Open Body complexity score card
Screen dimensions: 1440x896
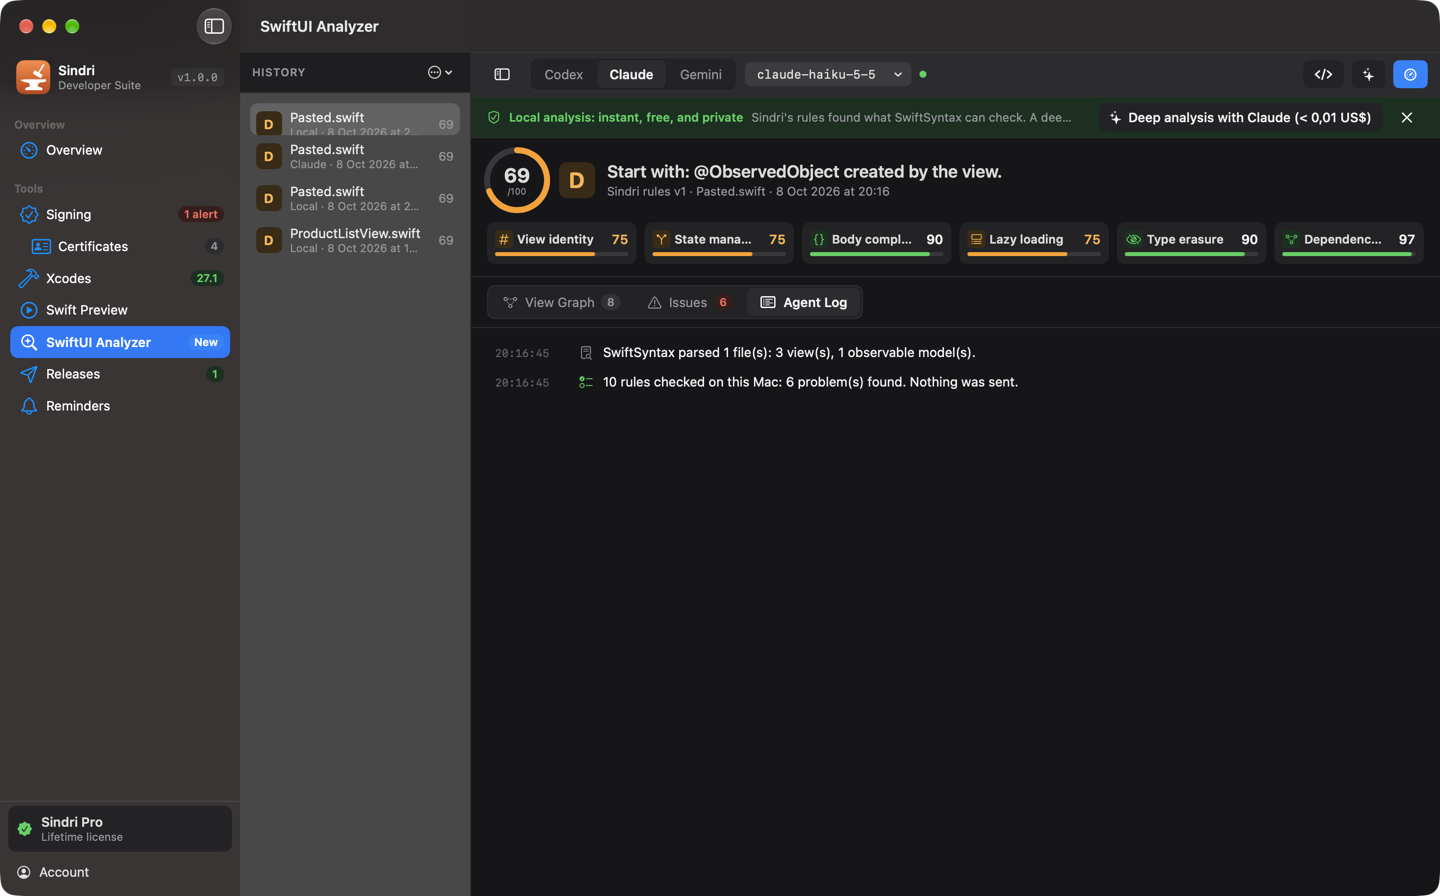[x=876, y=243]
